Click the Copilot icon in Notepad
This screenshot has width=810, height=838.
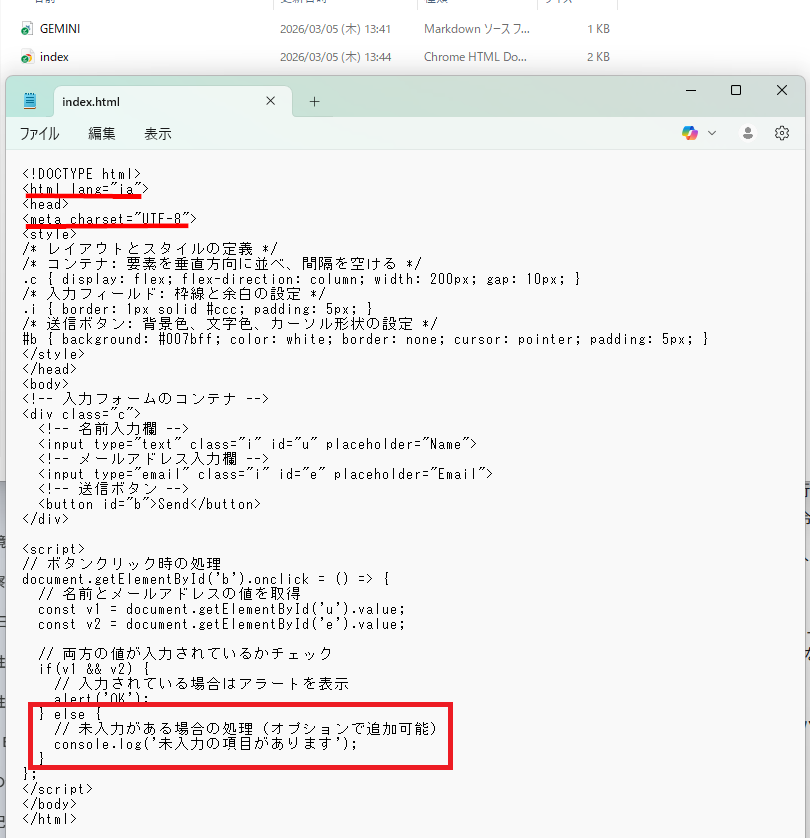(690, 133)
